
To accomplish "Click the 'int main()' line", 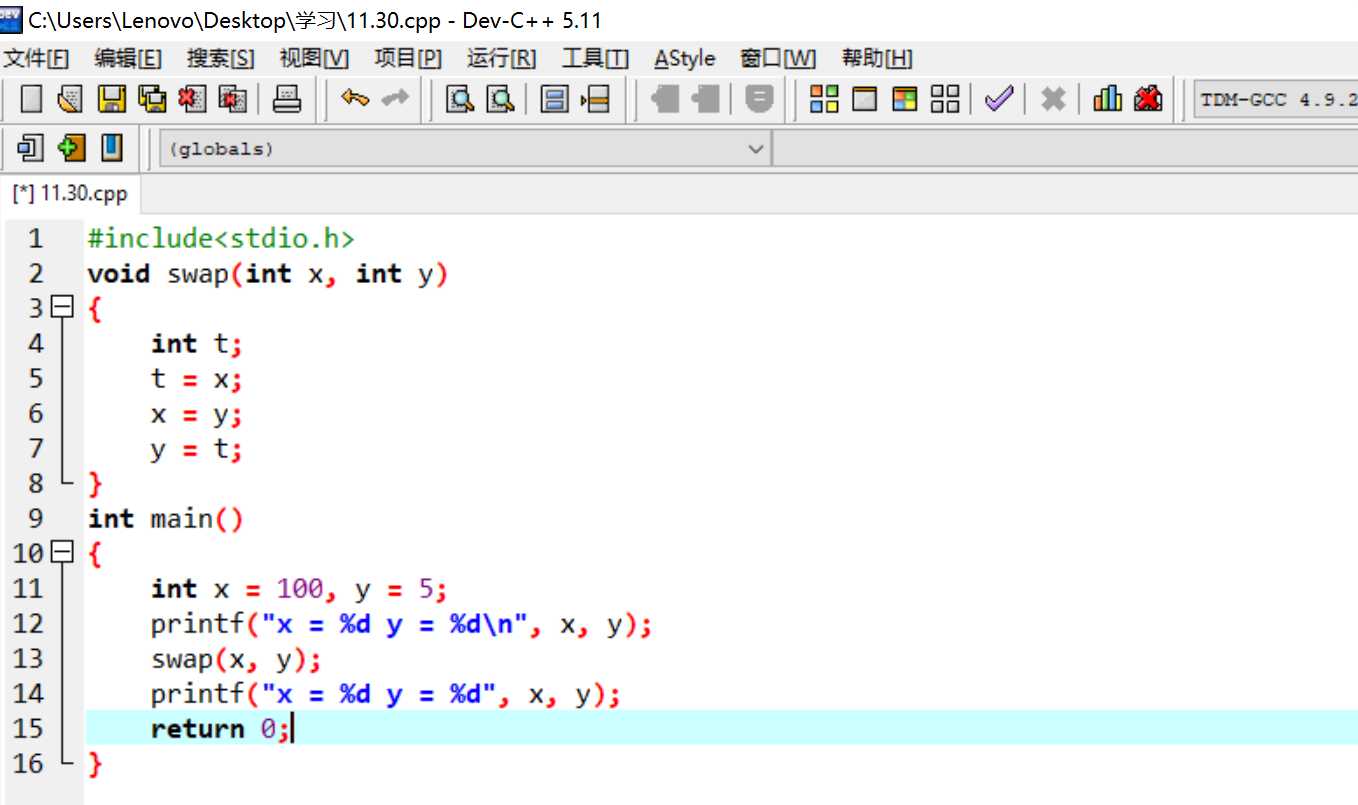I will coord(166,518).
